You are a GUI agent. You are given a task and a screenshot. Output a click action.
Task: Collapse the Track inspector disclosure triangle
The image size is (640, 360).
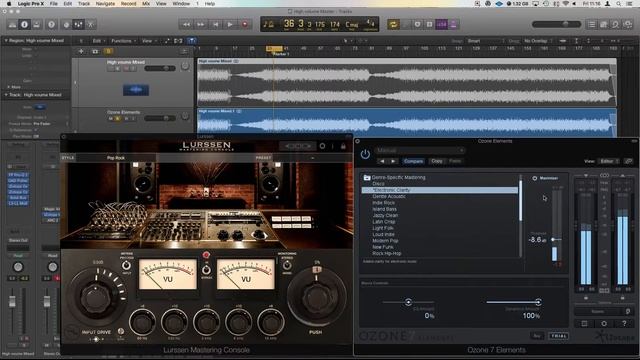pos(6,95)
